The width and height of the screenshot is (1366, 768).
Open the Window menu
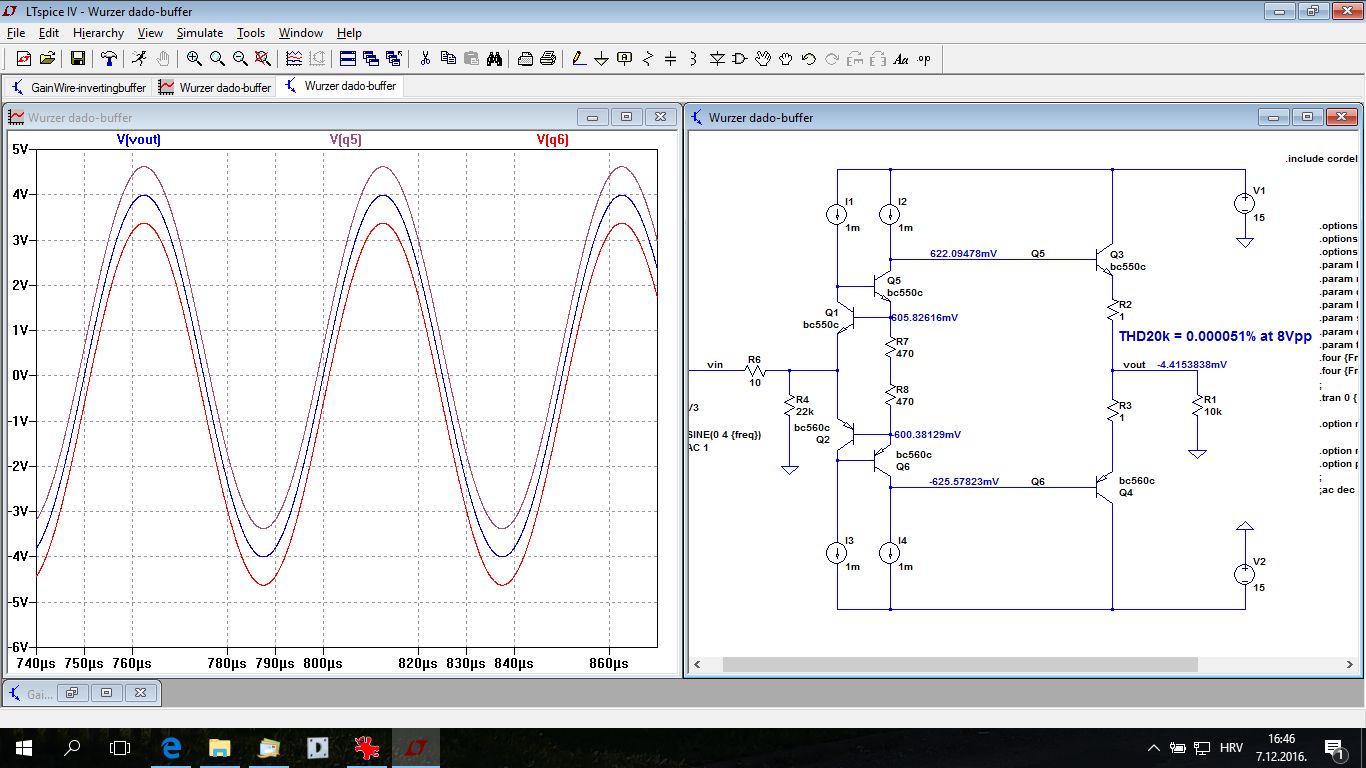300,33
